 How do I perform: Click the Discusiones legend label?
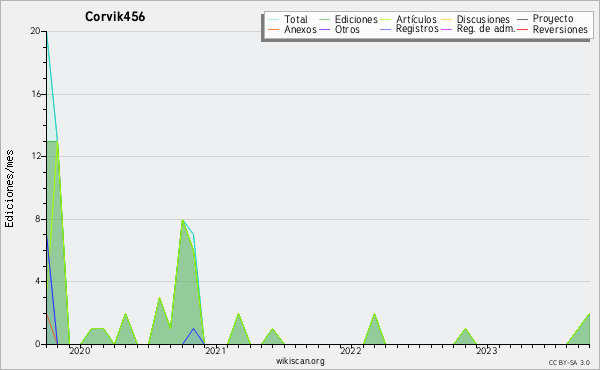483,20
